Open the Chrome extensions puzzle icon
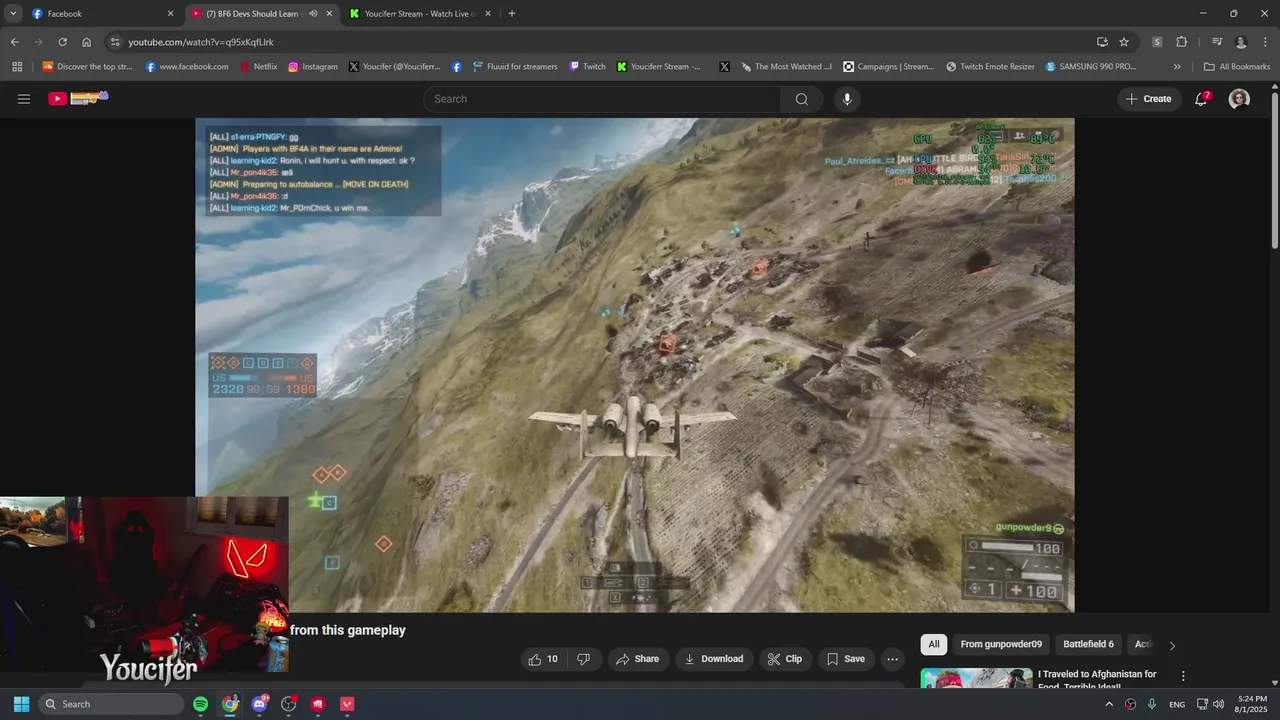Image resolution: width=1280 pixels, height=720 pixels. coord(1182,42)
